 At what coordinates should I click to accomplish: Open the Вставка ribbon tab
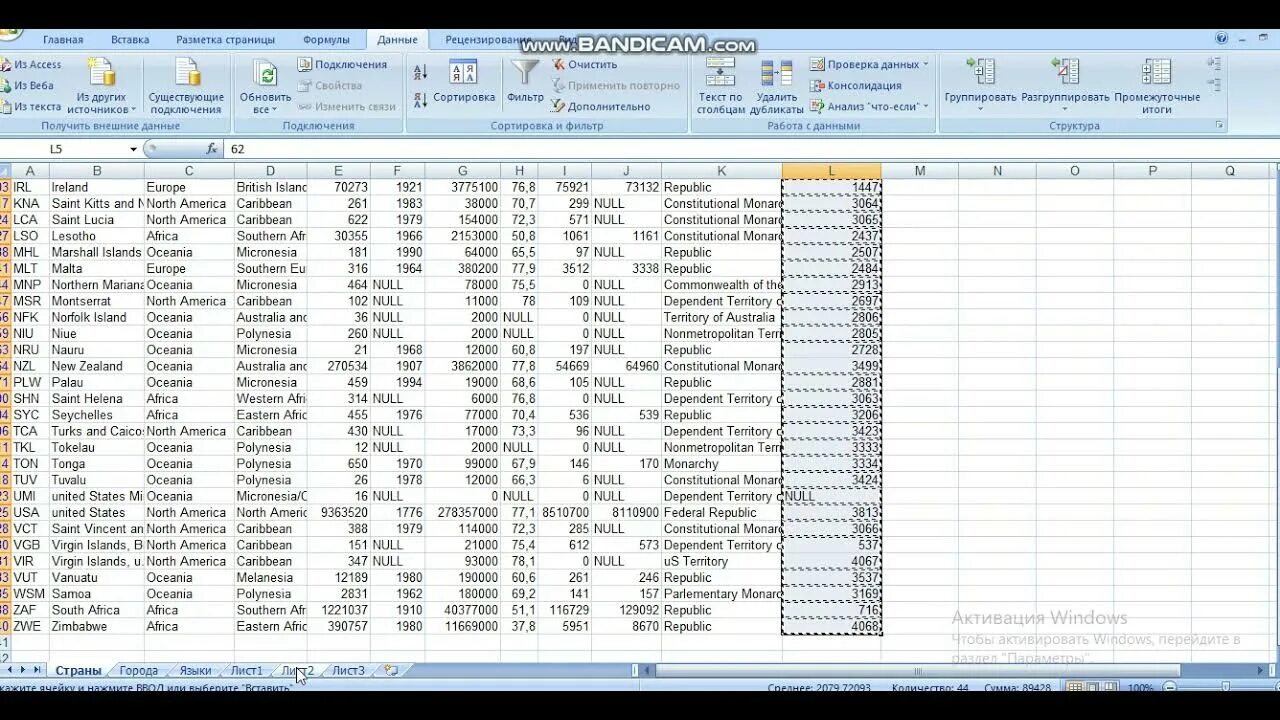tap(130, 40)
